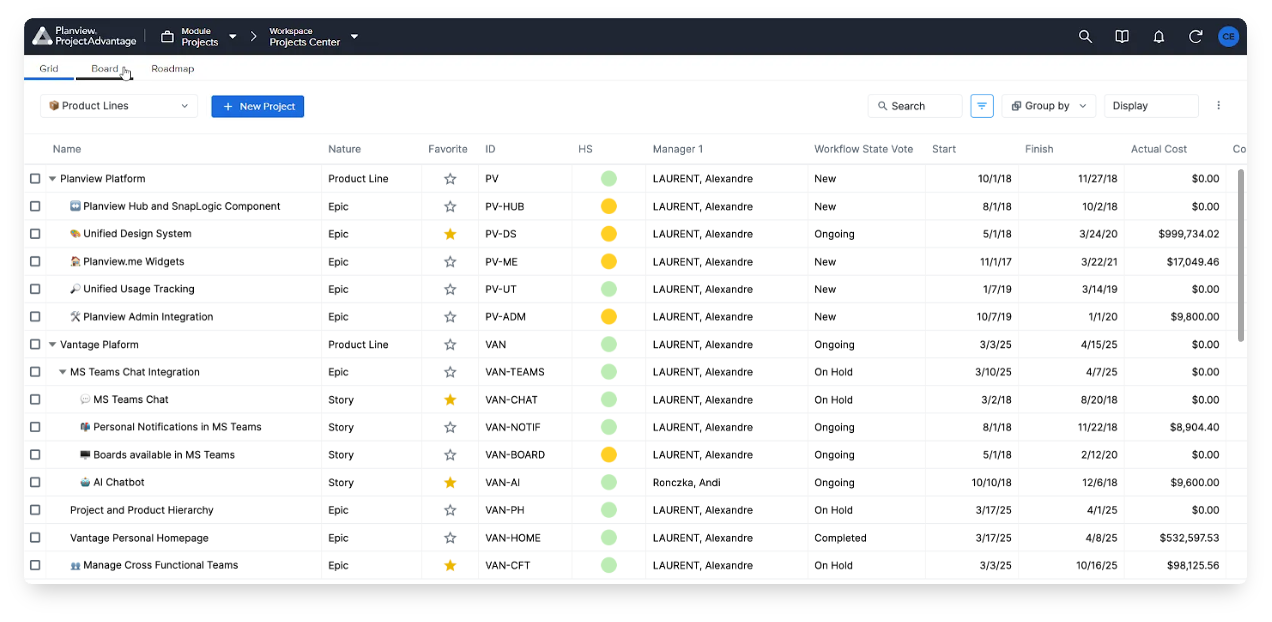Open the Group by dropdown
The height and width of the screenshot is (622, 1272).
click(x=1049, y=106)
